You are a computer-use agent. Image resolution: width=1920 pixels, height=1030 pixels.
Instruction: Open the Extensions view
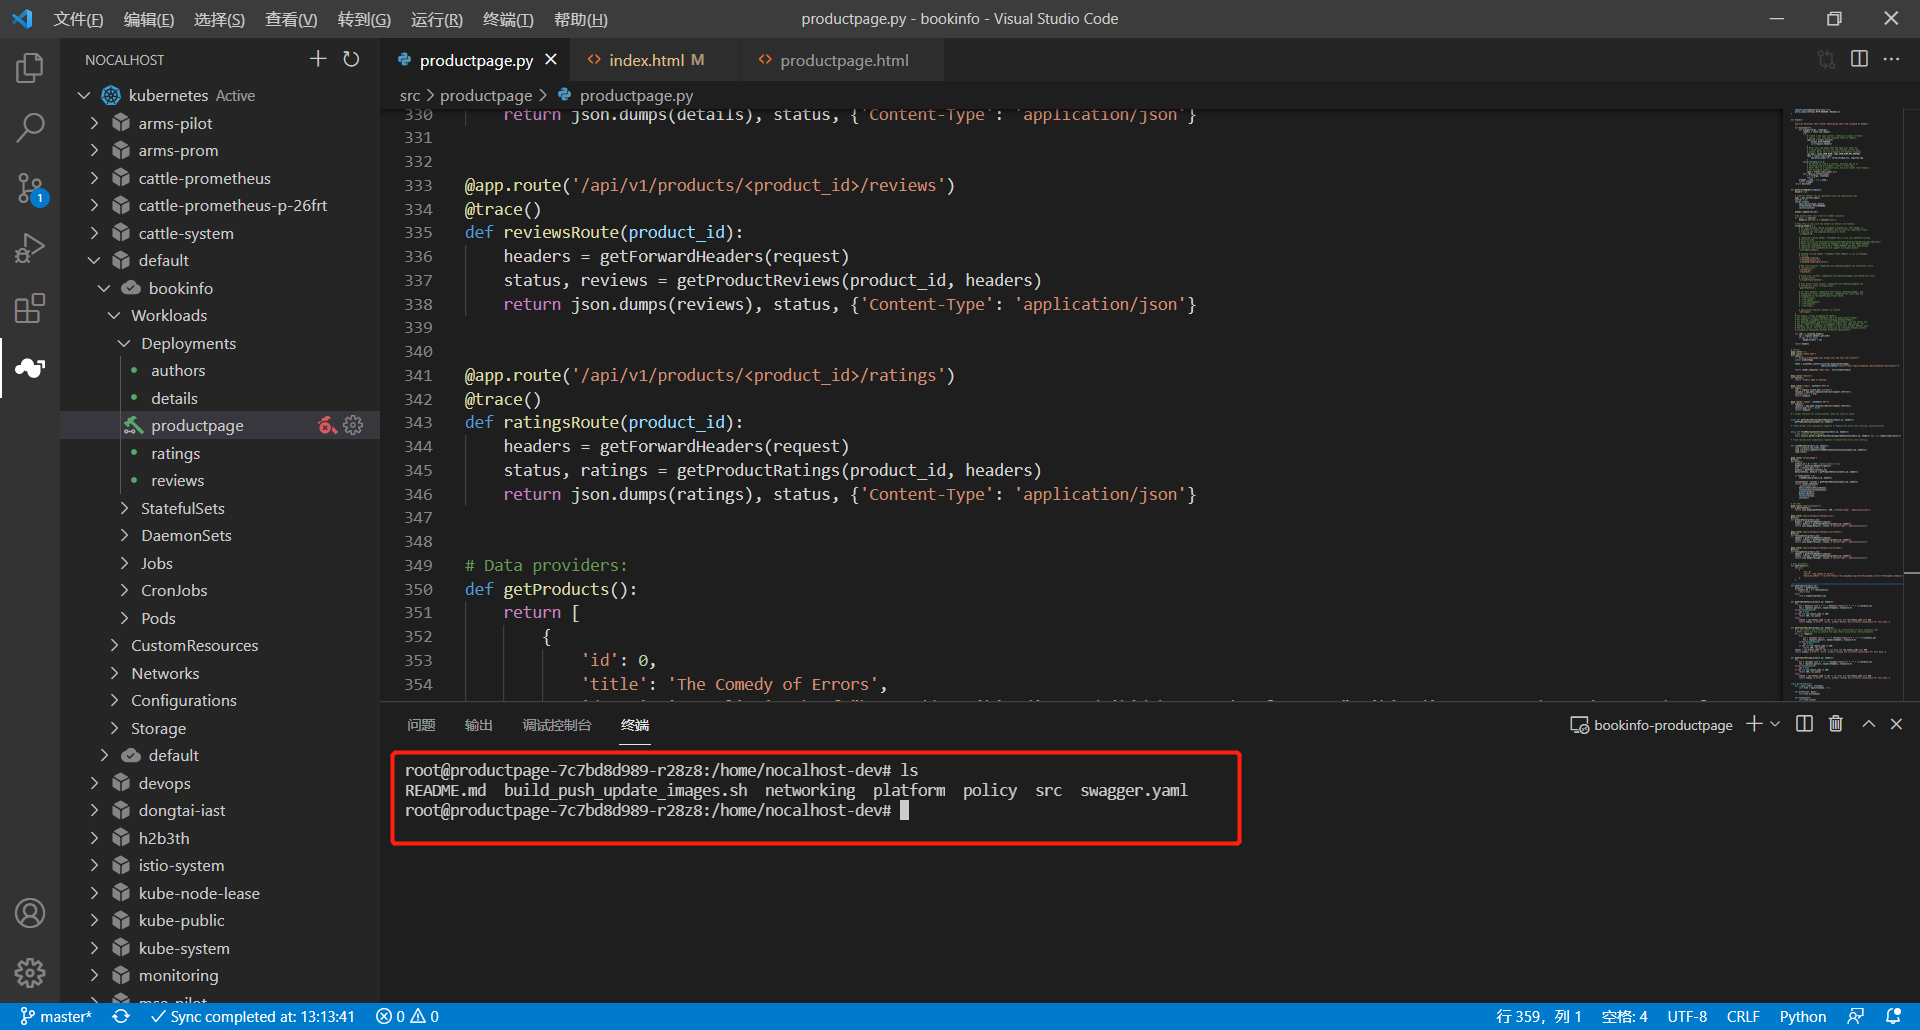pyautogui.click(x=30, y=308)
